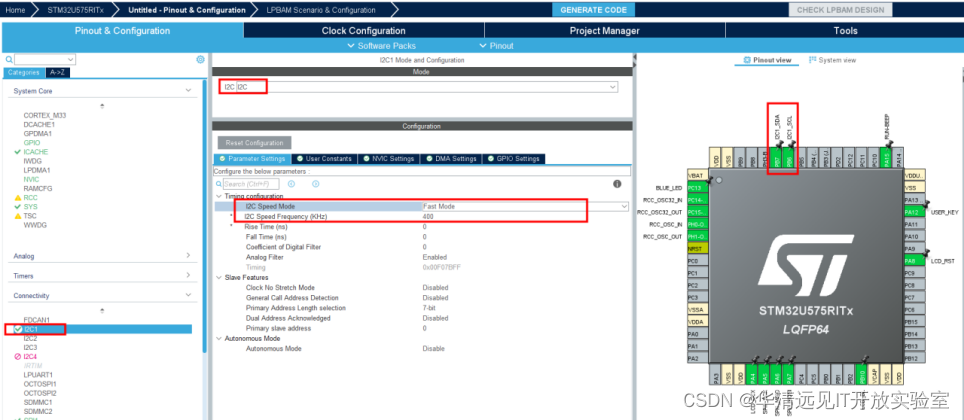Click the GENERATE CODE button
Viewport: 964px width, 420px height.
tap(593, 10)
